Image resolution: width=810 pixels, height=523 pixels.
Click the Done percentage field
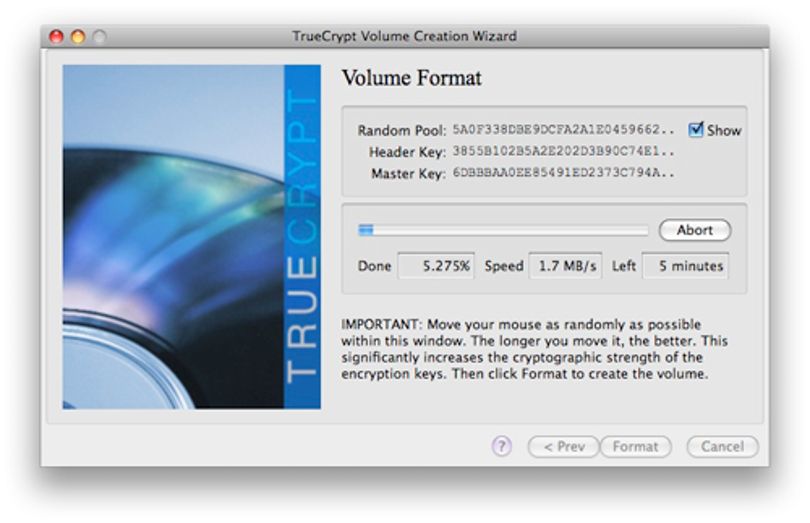tap(436, 266)
